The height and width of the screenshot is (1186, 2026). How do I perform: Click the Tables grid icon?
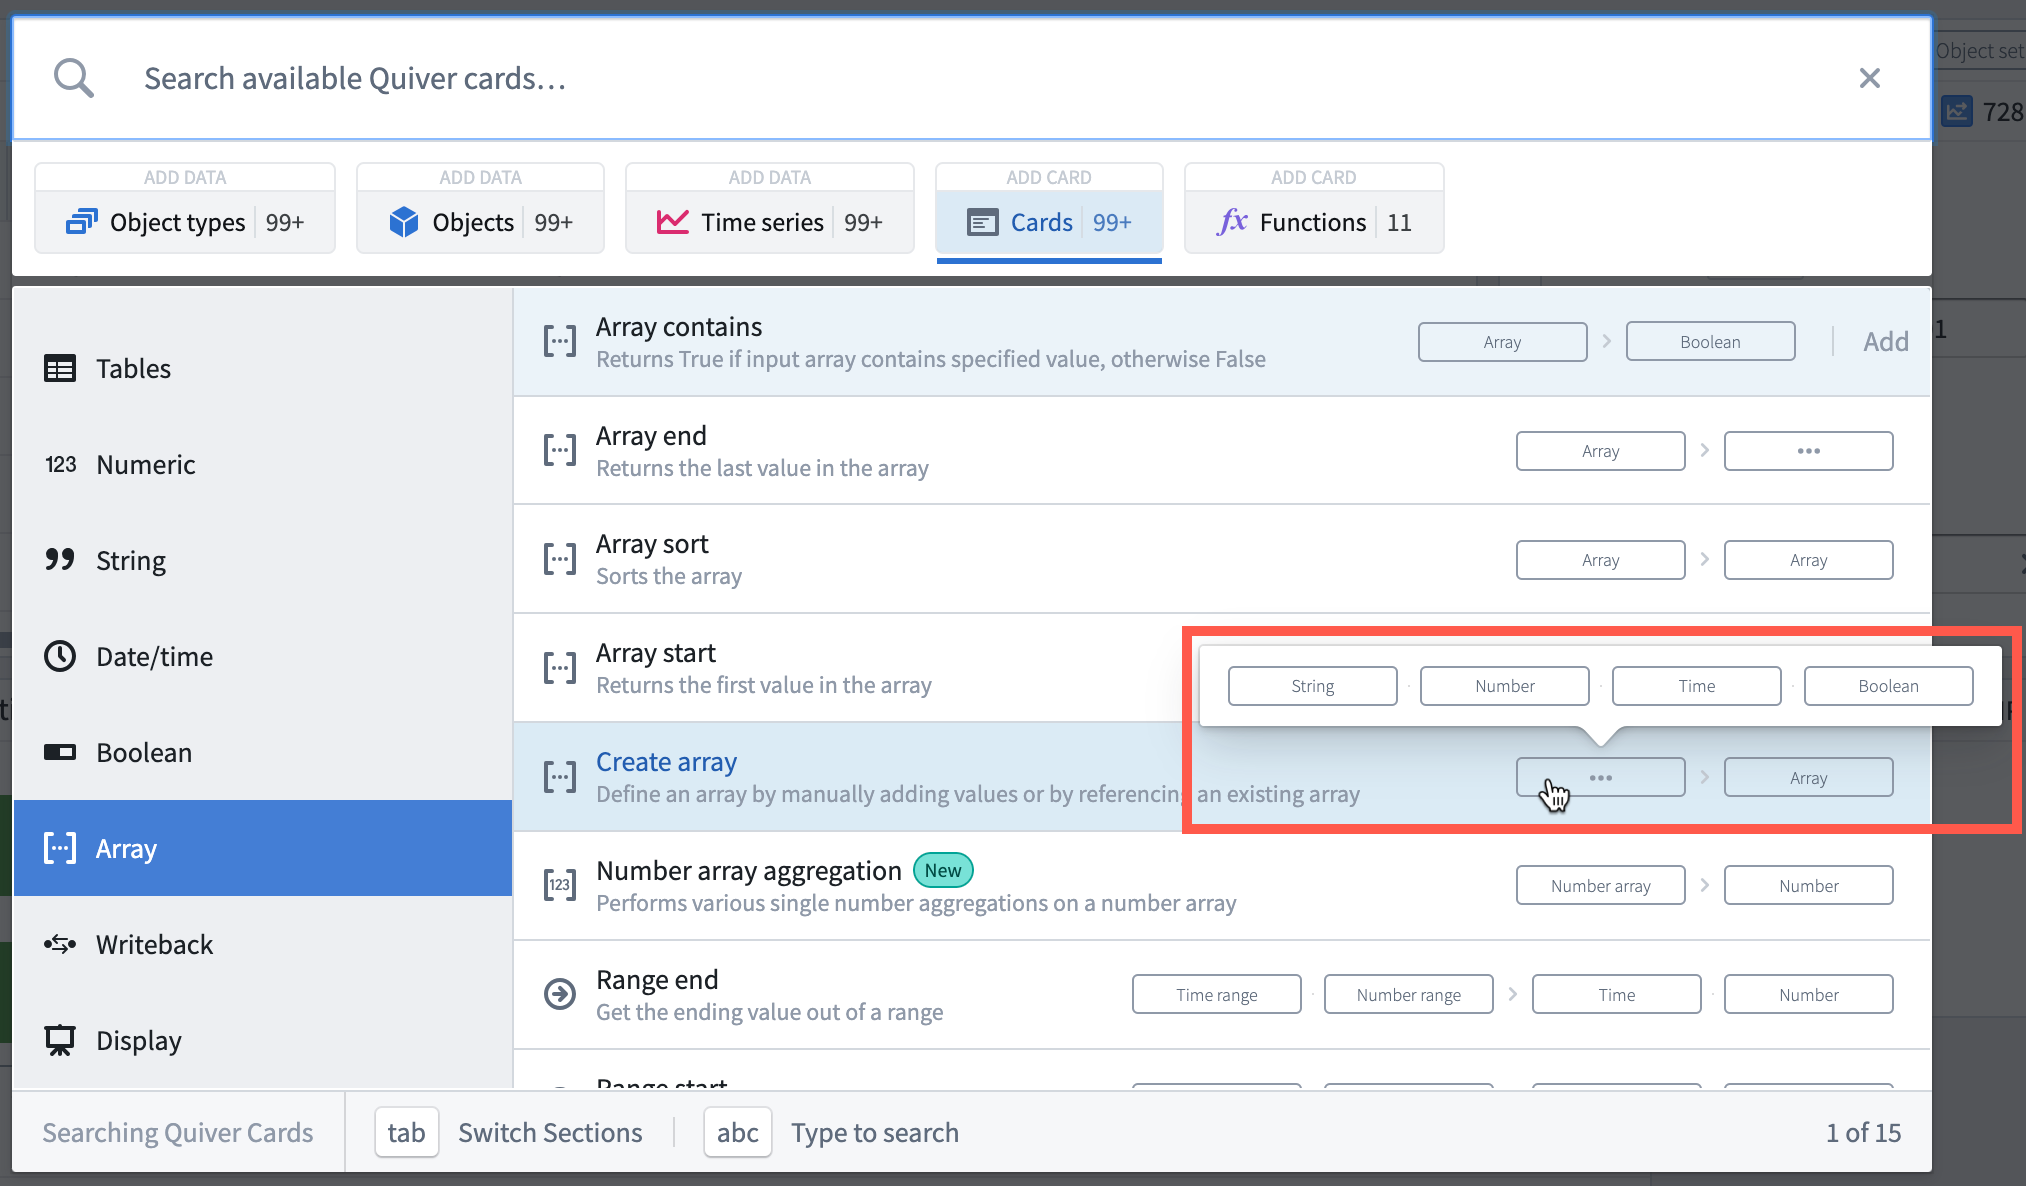[60, 368]
